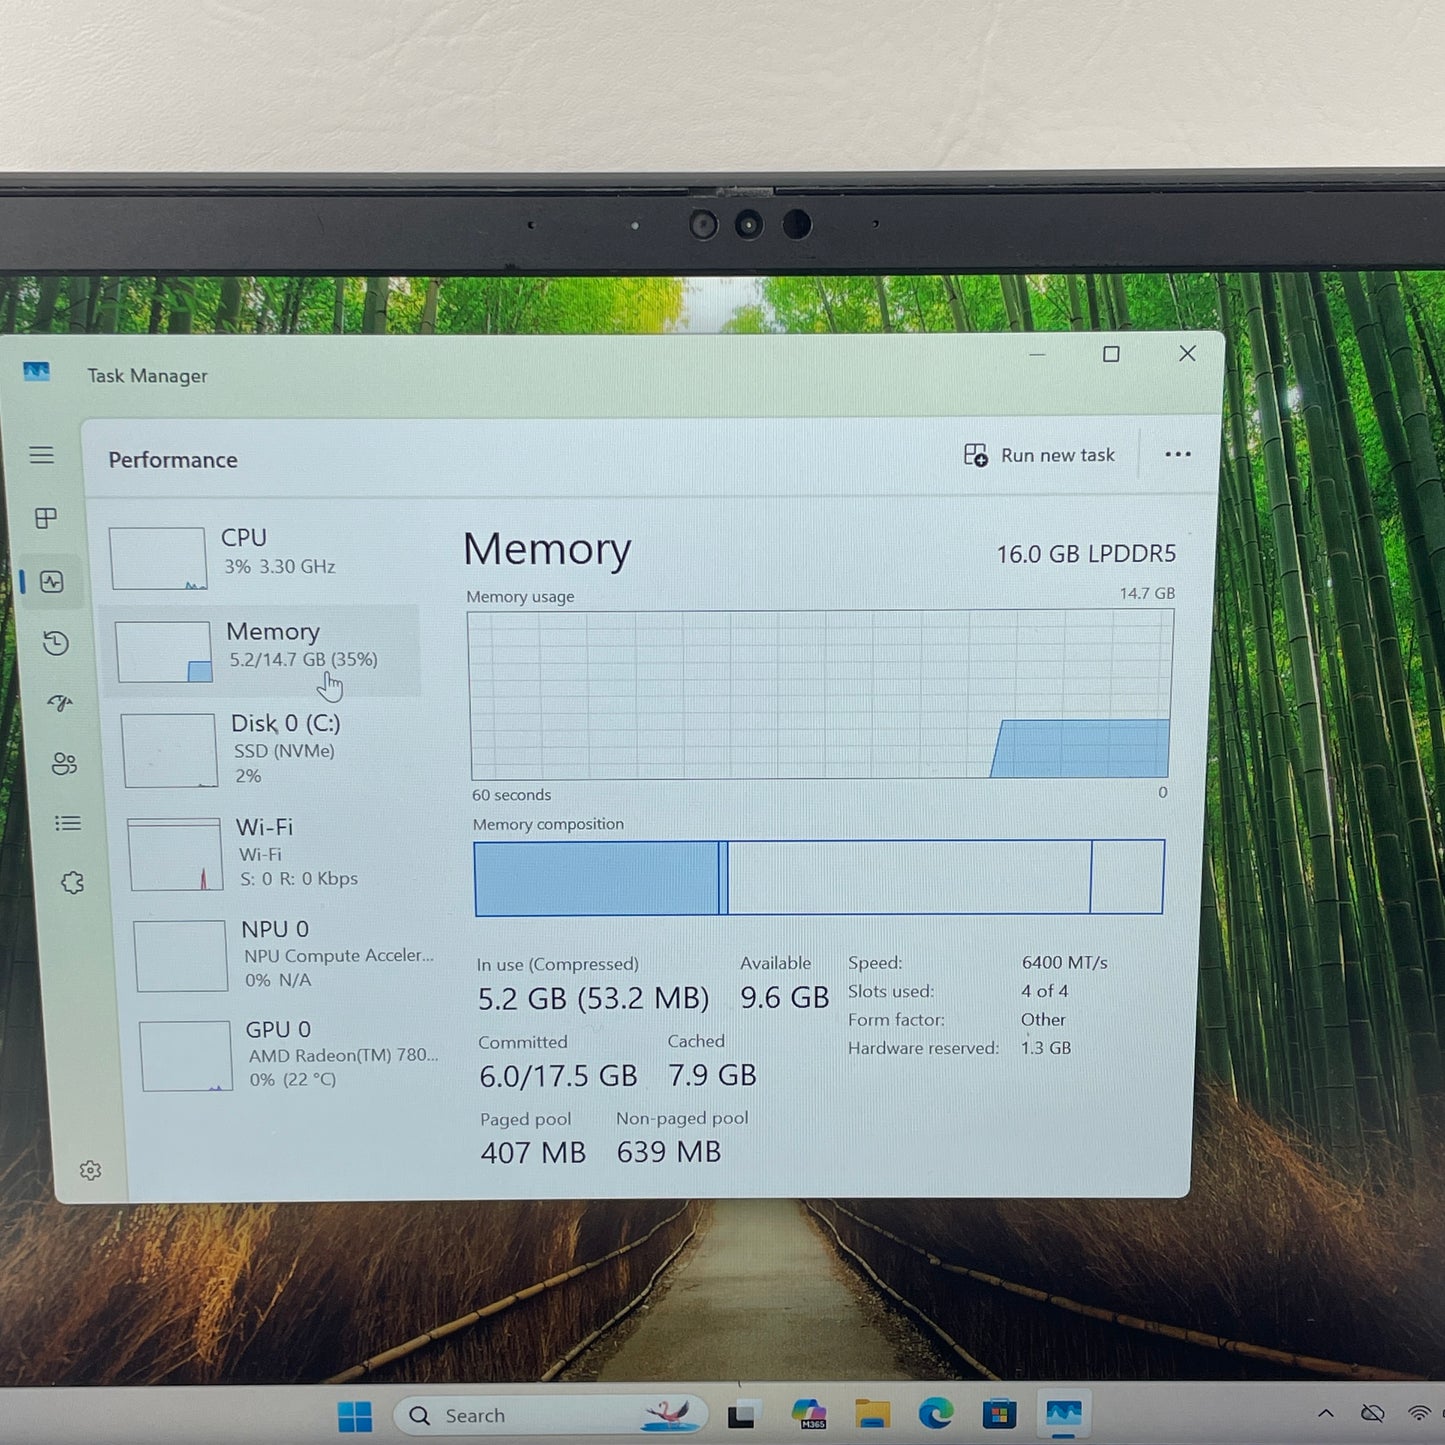The image size is (1445, 1445).
Task: Click the Non-paged pool value 639 MB
Action: (x=669, y=1152)
